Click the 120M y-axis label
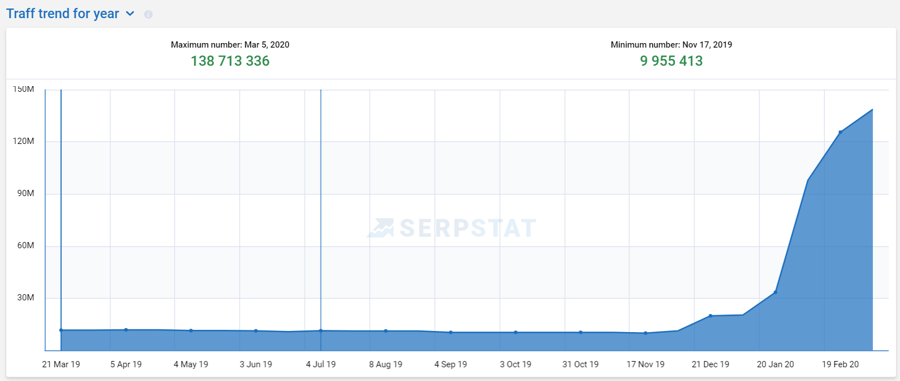900x381 pixels. [25, 141]
